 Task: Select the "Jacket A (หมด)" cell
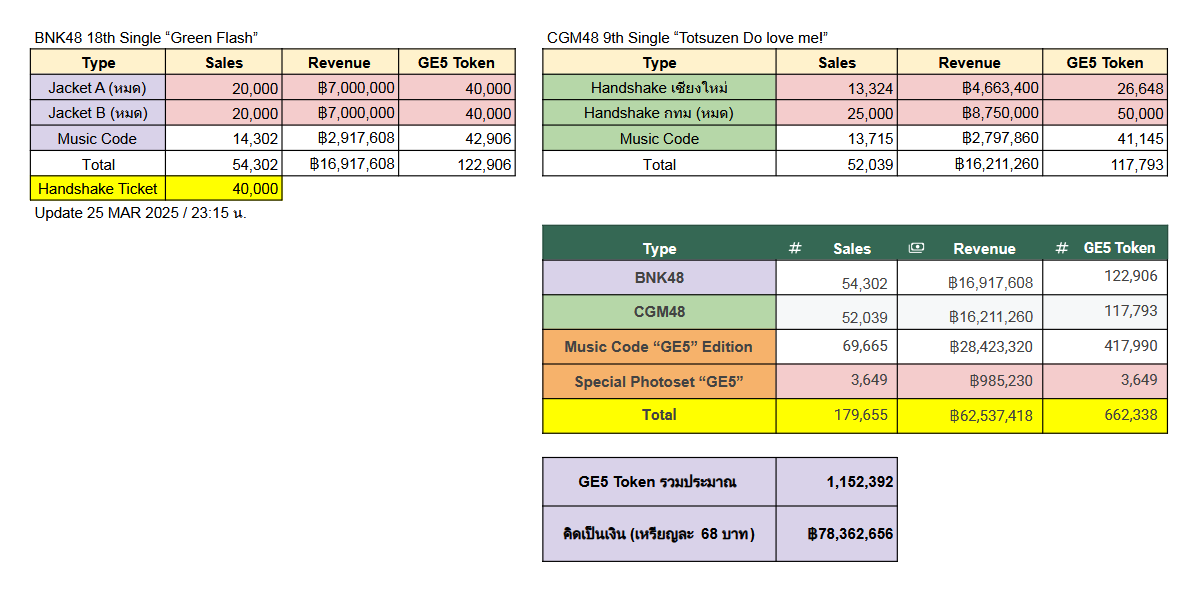[x=98, y=88]
